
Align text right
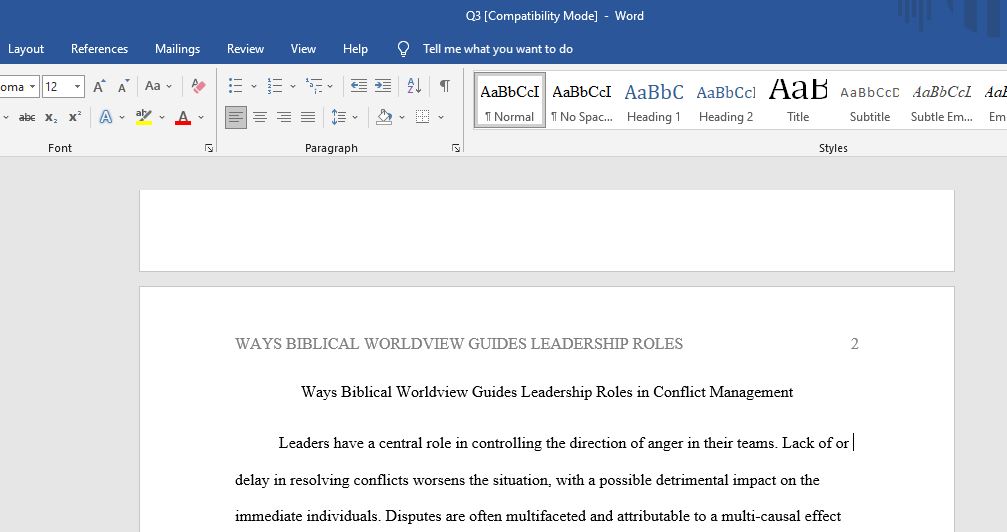coord(283,117)
